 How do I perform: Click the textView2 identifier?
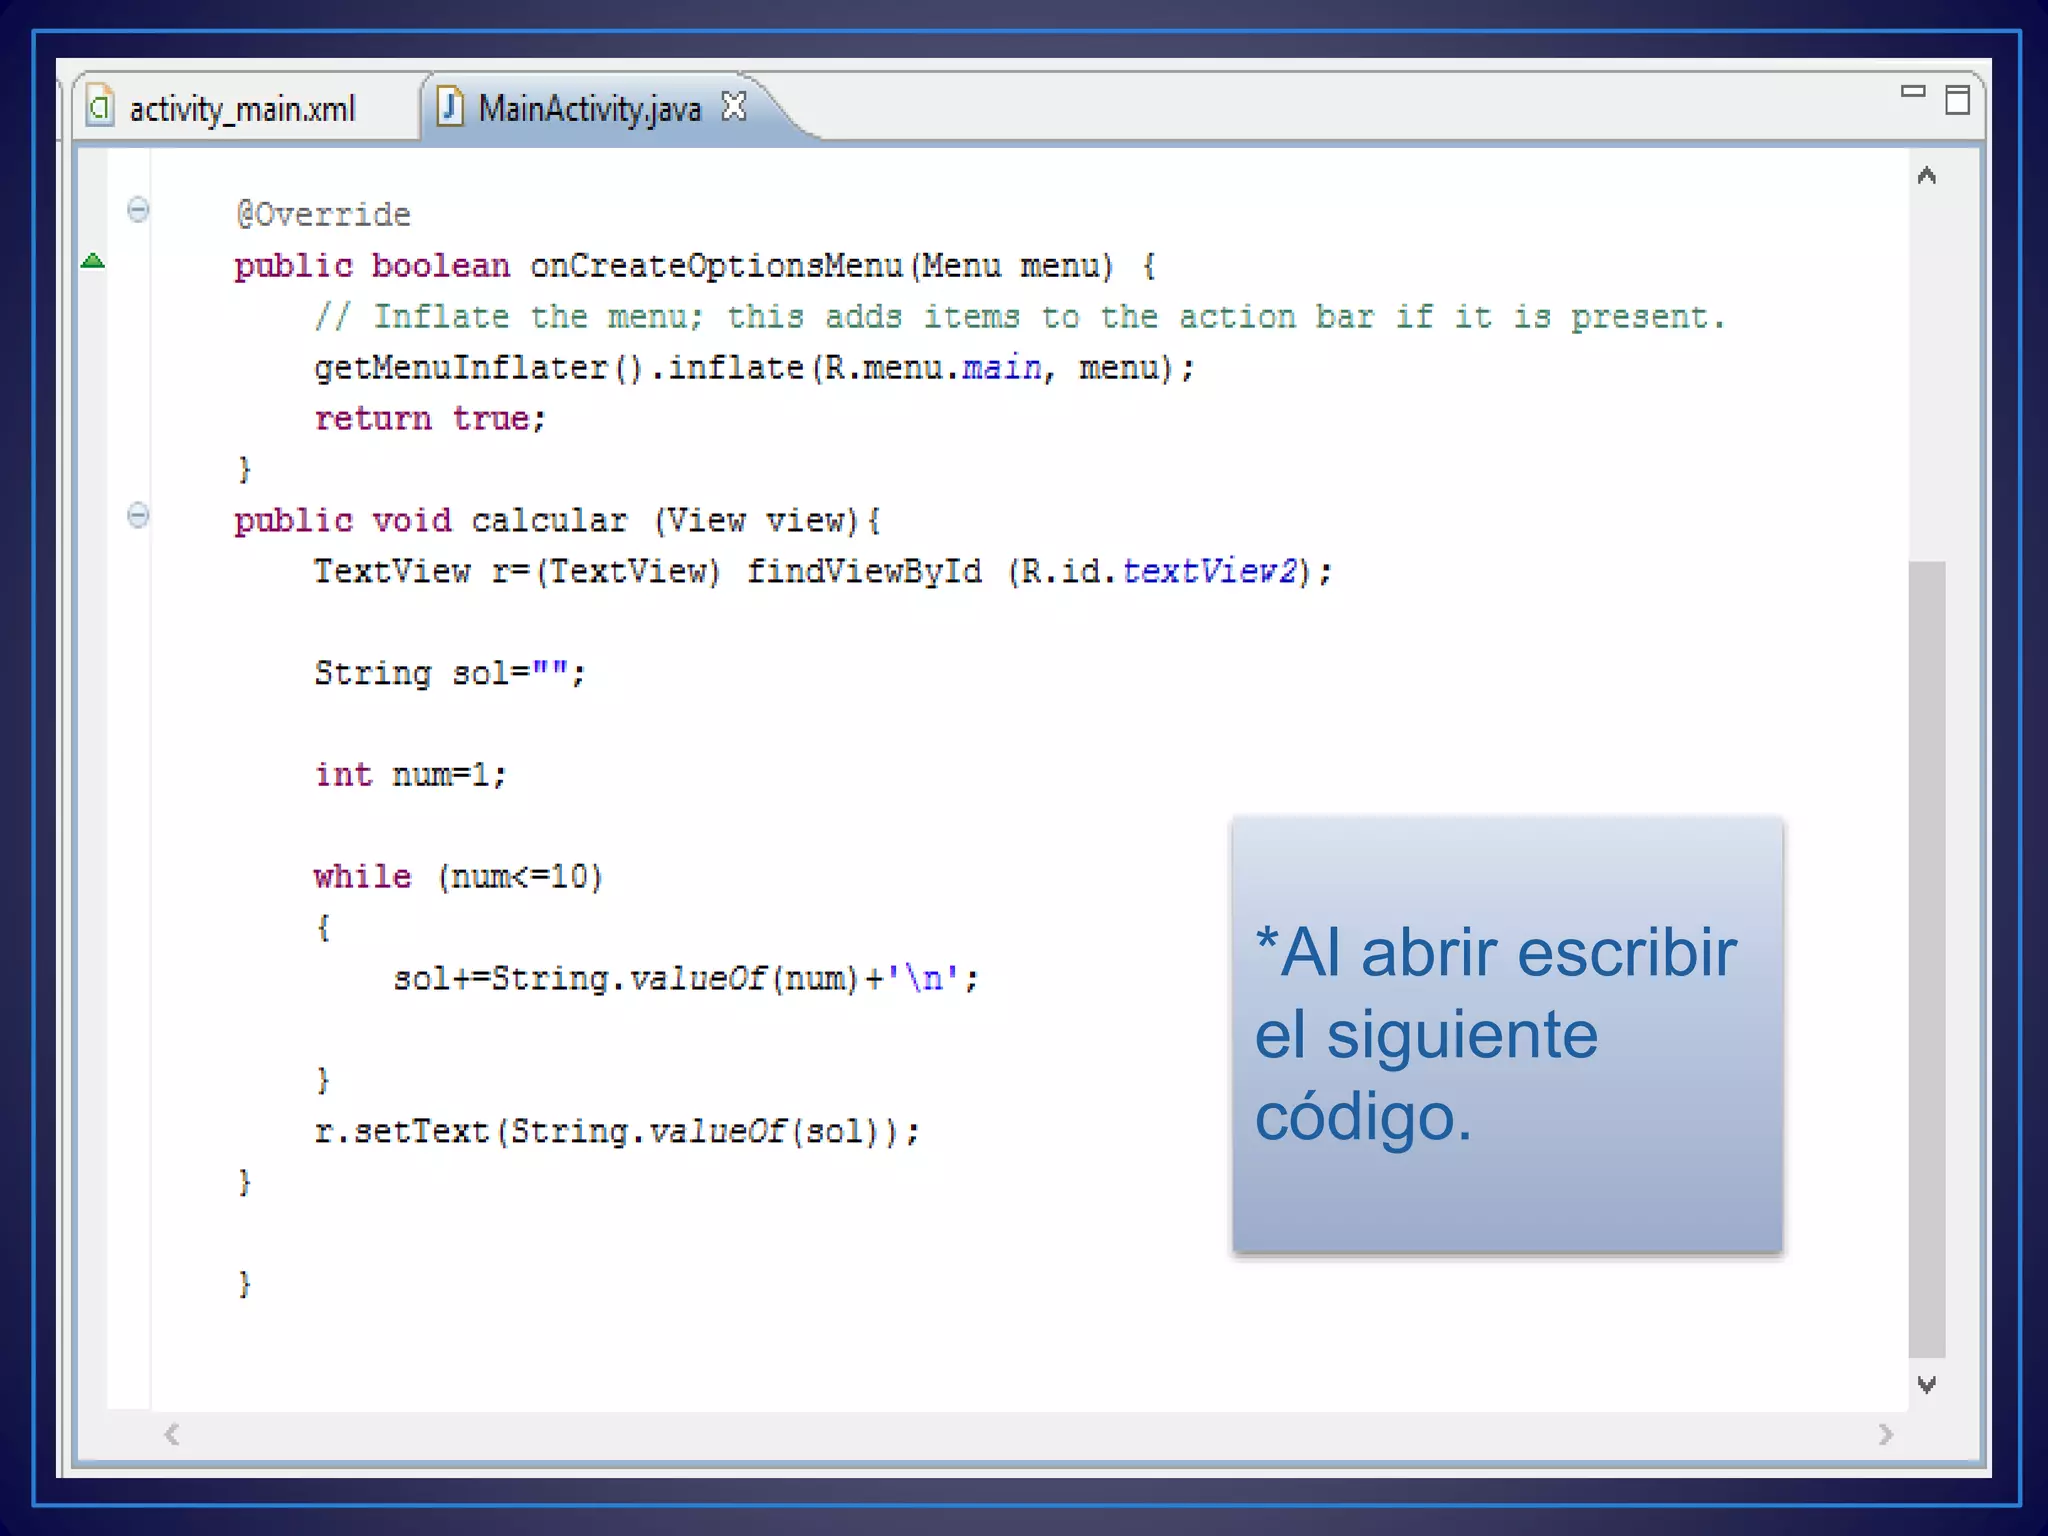tap(1209, 572)
